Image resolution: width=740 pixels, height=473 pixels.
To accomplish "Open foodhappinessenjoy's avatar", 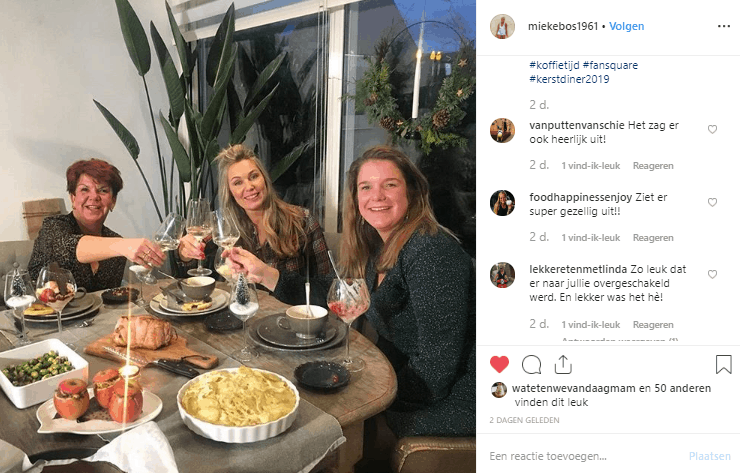I will point(502,203).
